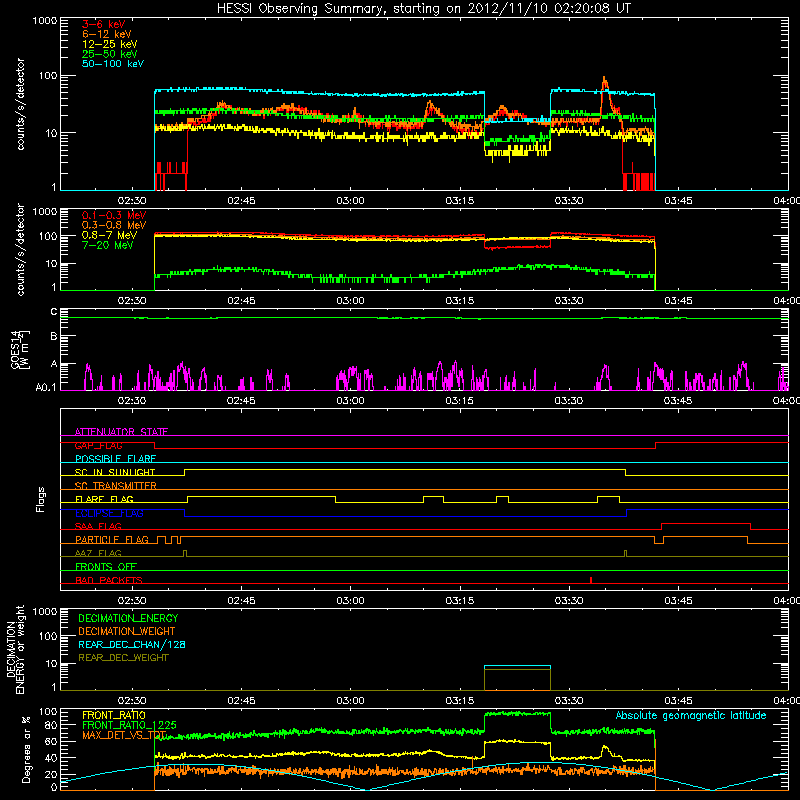The image size is (800, 800).
Task: Click the REAR_DEC_WEIGHT legend label
Action: (123, 658)
